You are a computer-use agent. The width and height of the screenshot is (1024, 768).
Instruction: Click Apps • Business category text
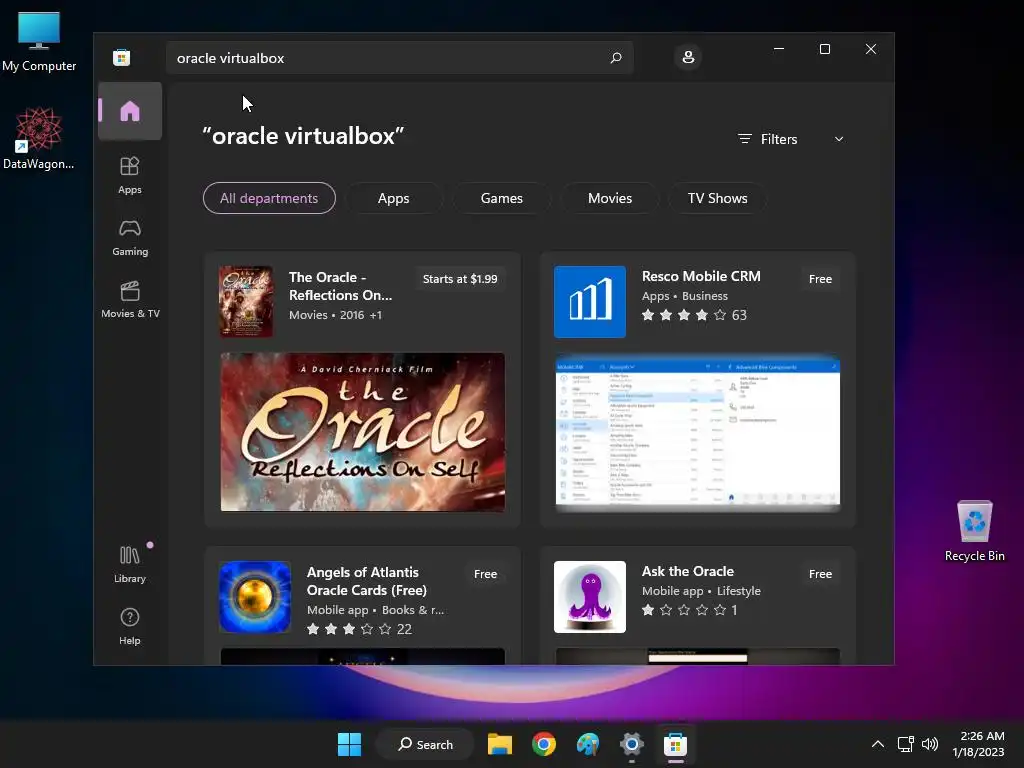coord(684,296)
